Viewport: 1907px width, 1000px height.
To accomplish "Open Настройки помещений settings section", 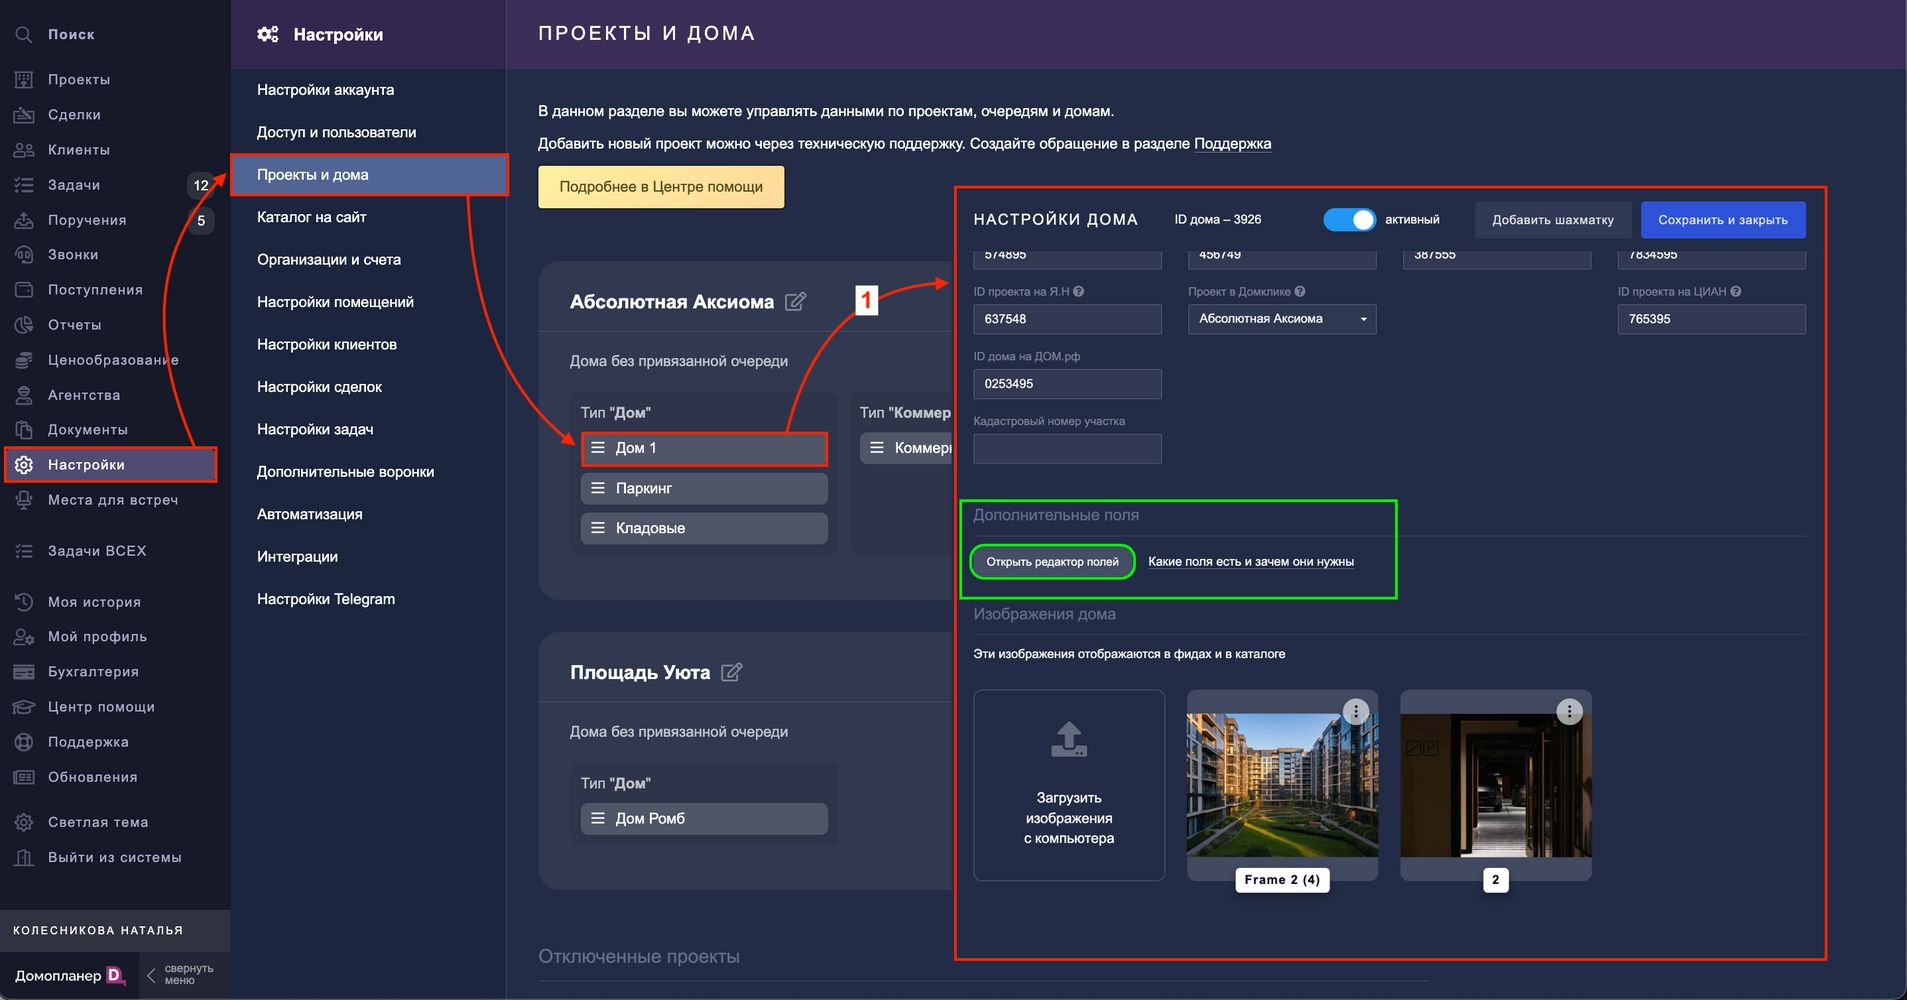I will [335, 302].
